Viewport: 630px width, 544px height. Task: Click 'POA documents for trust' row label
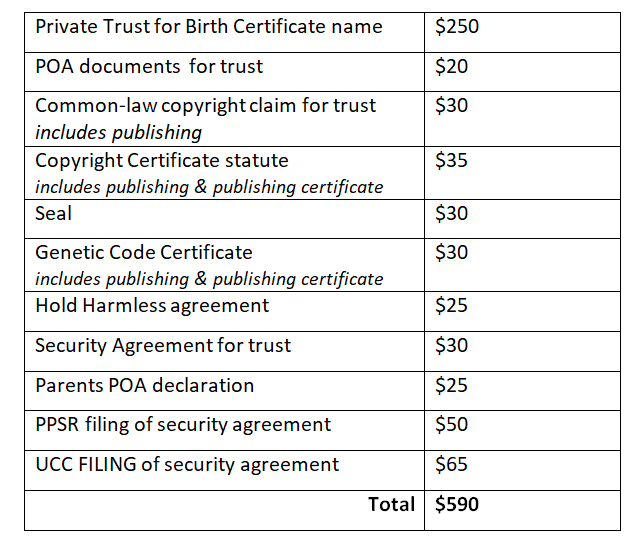[149, 67]
